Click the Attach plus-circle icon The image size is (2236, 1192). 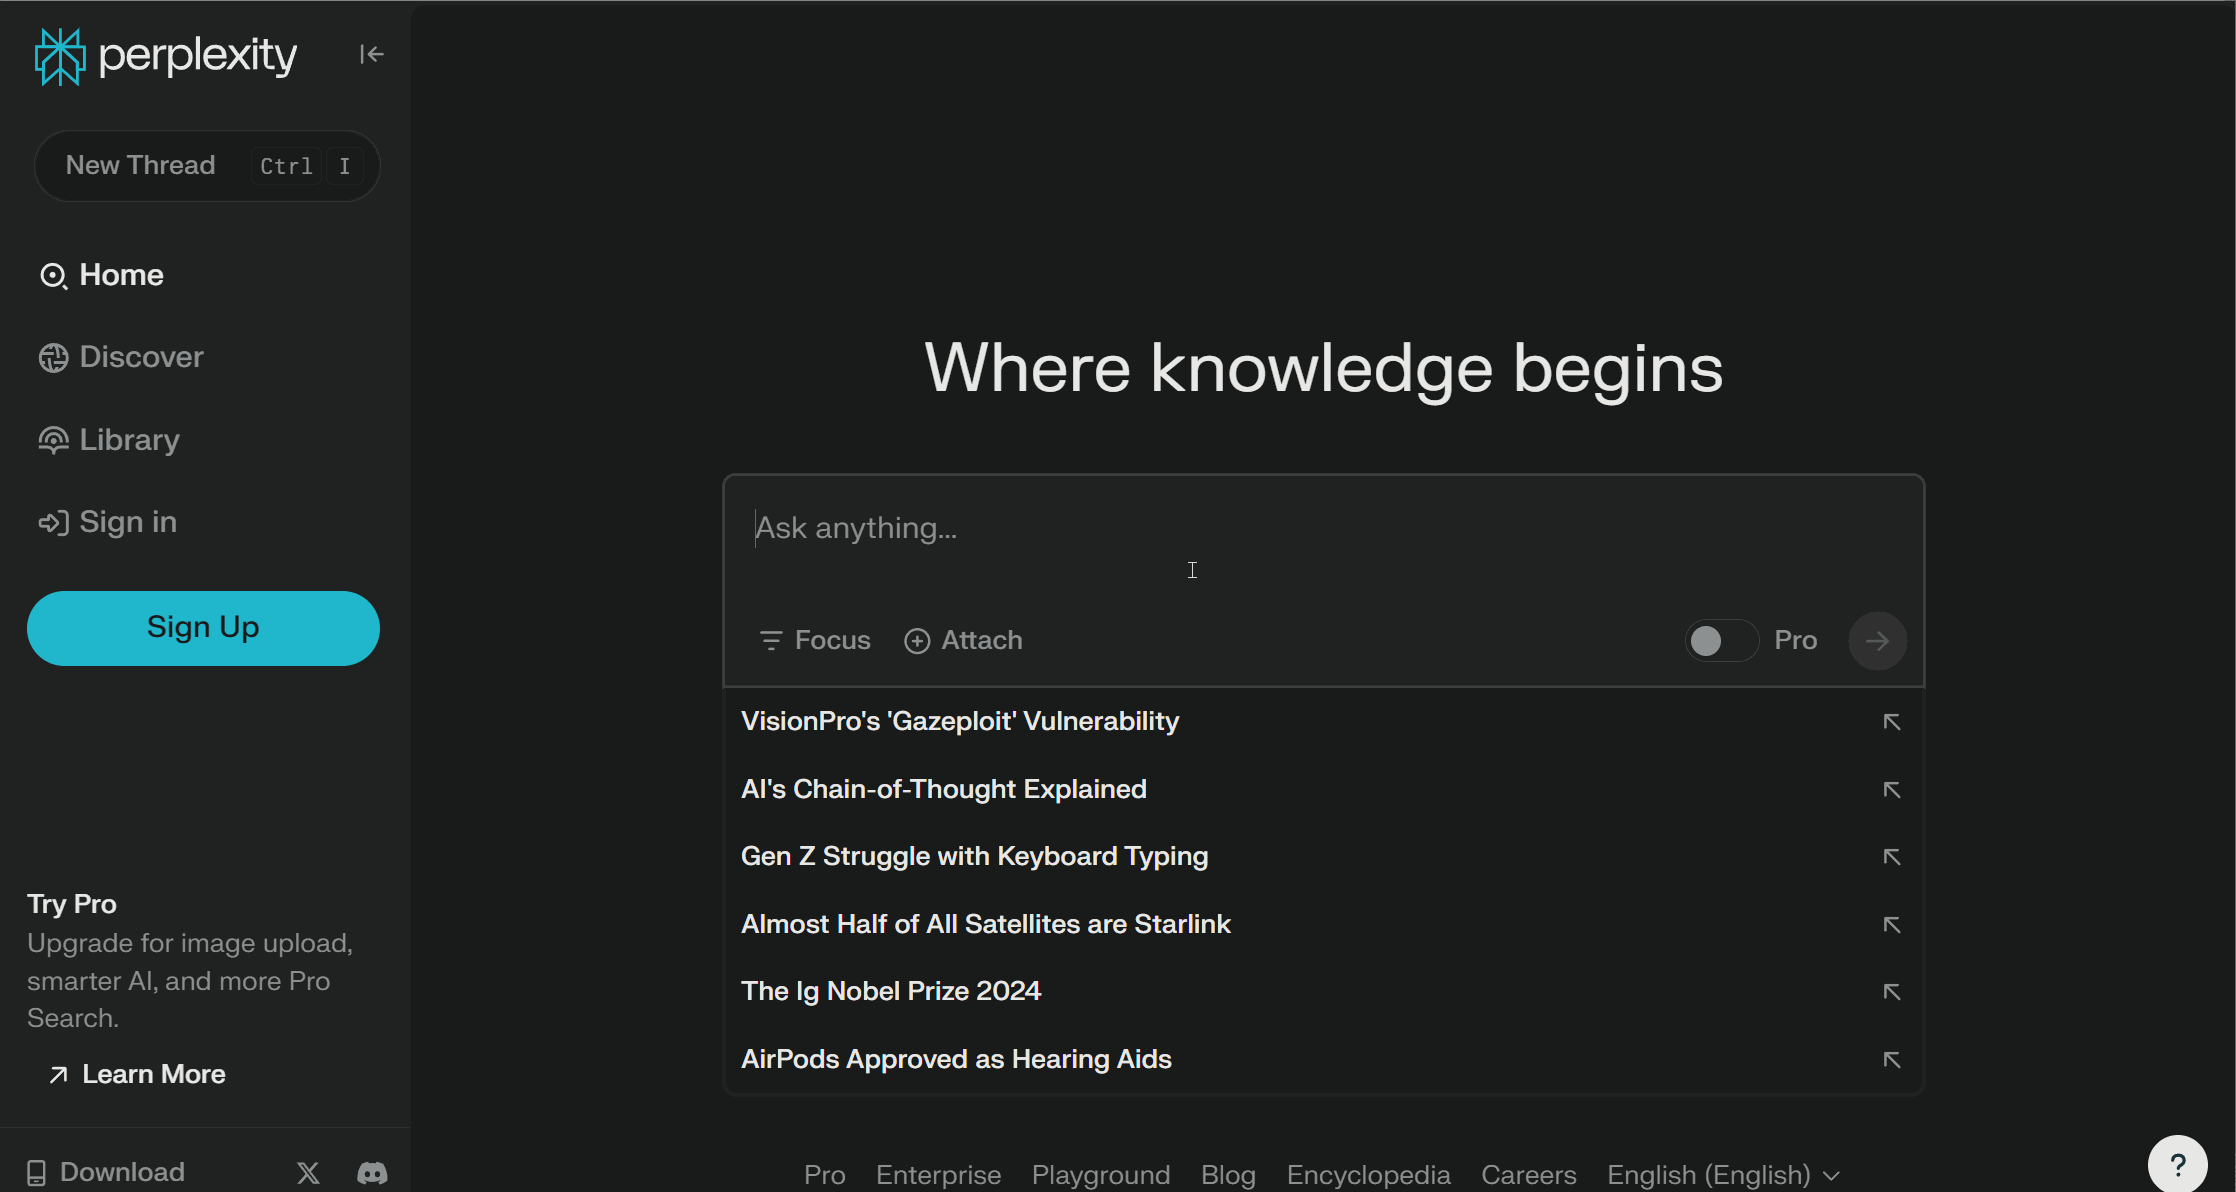pyautogui.click(x=917, y=640)
